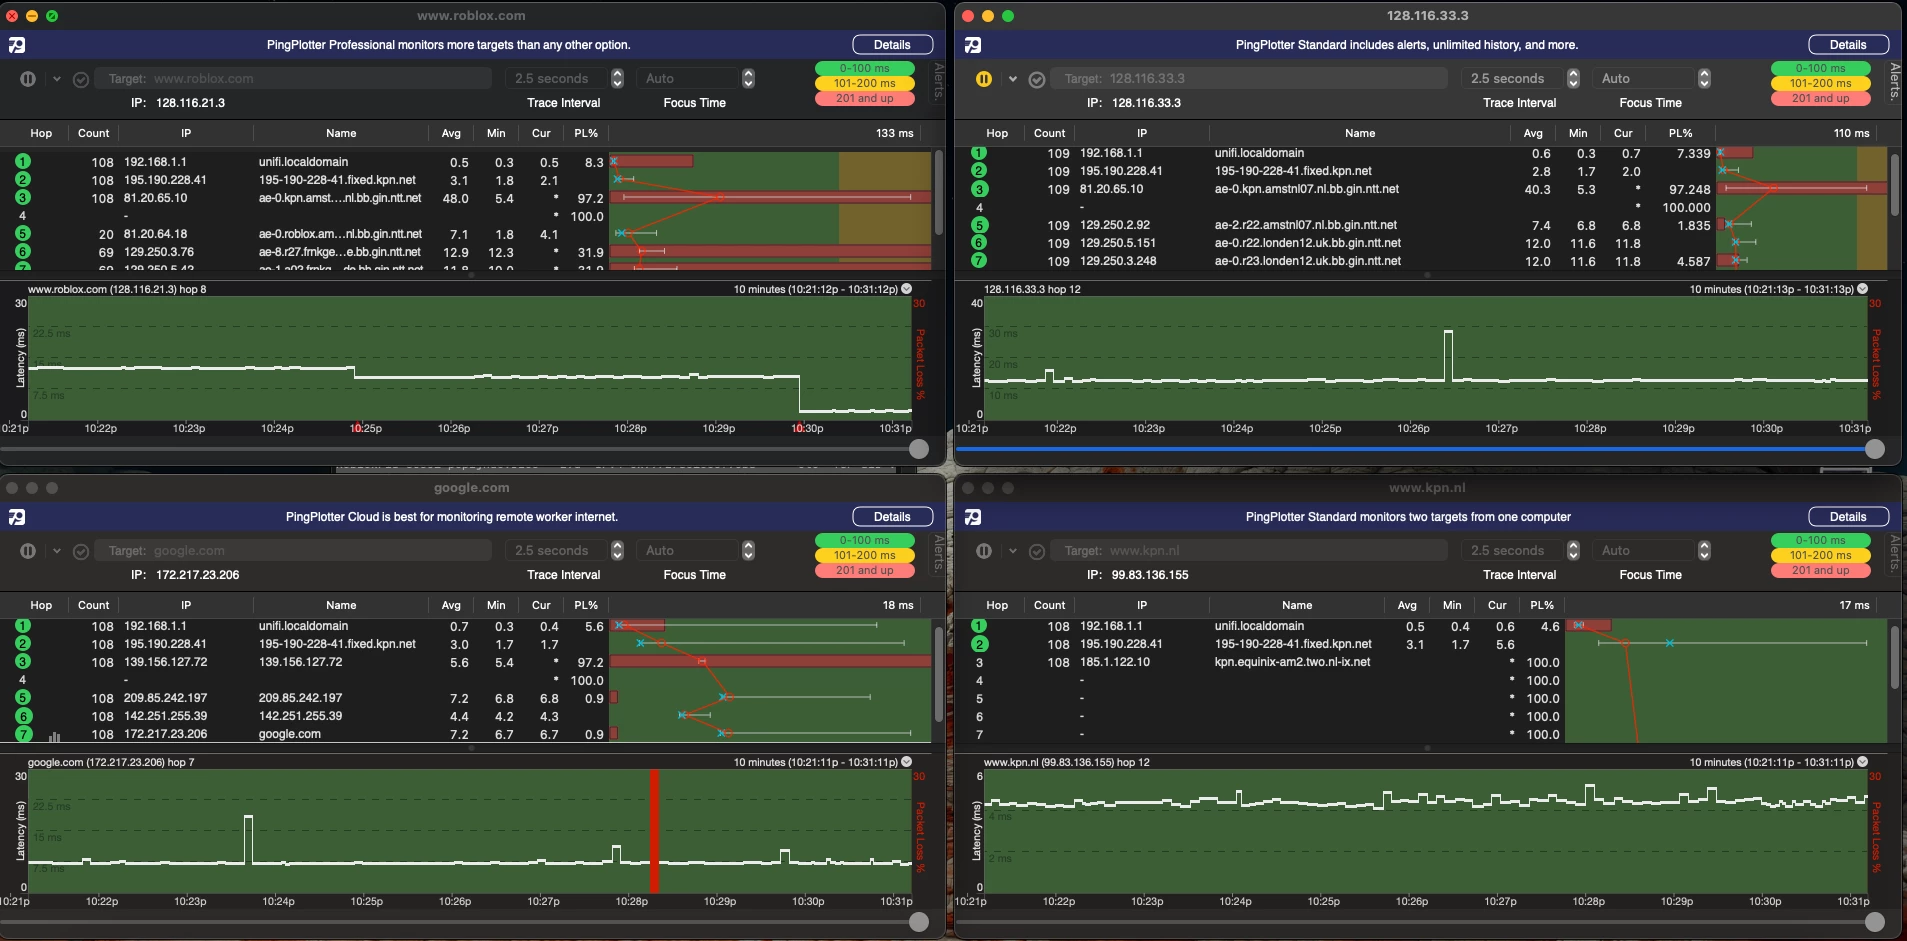Viewport: 1907px width, 941px height.
Task: Click the PingPlotter logo in the google.com window
Action: (x=17, y=517)
